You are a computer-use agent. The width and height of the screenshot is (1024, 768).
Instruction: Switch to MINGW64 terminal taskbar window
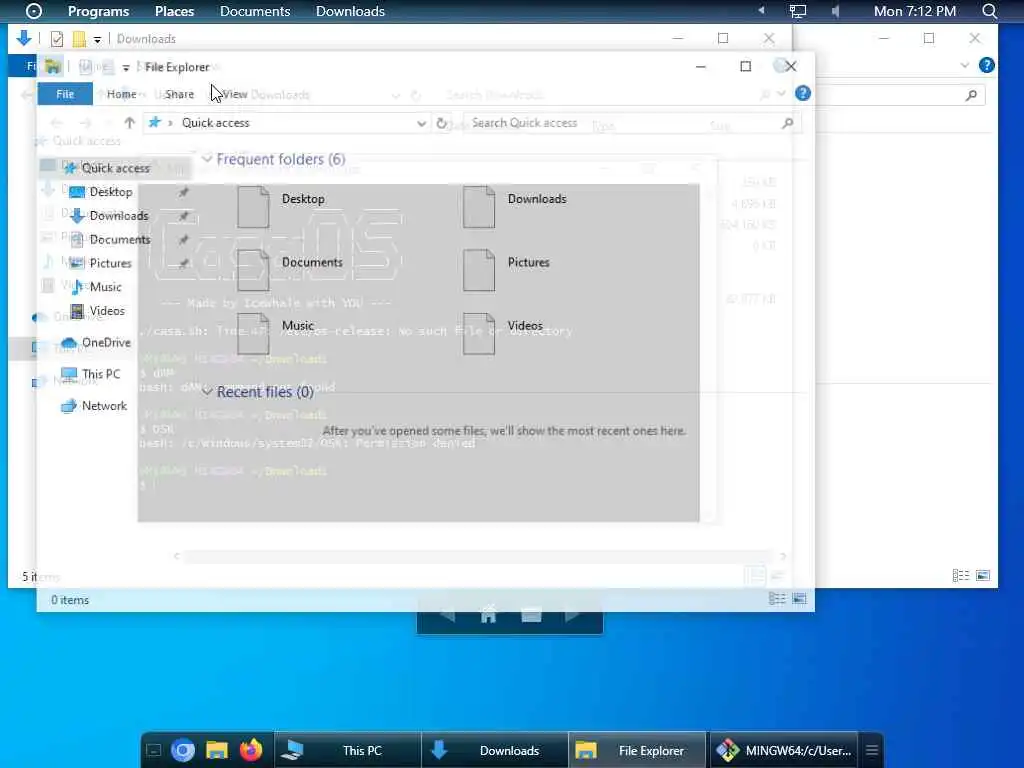[784, 750]
